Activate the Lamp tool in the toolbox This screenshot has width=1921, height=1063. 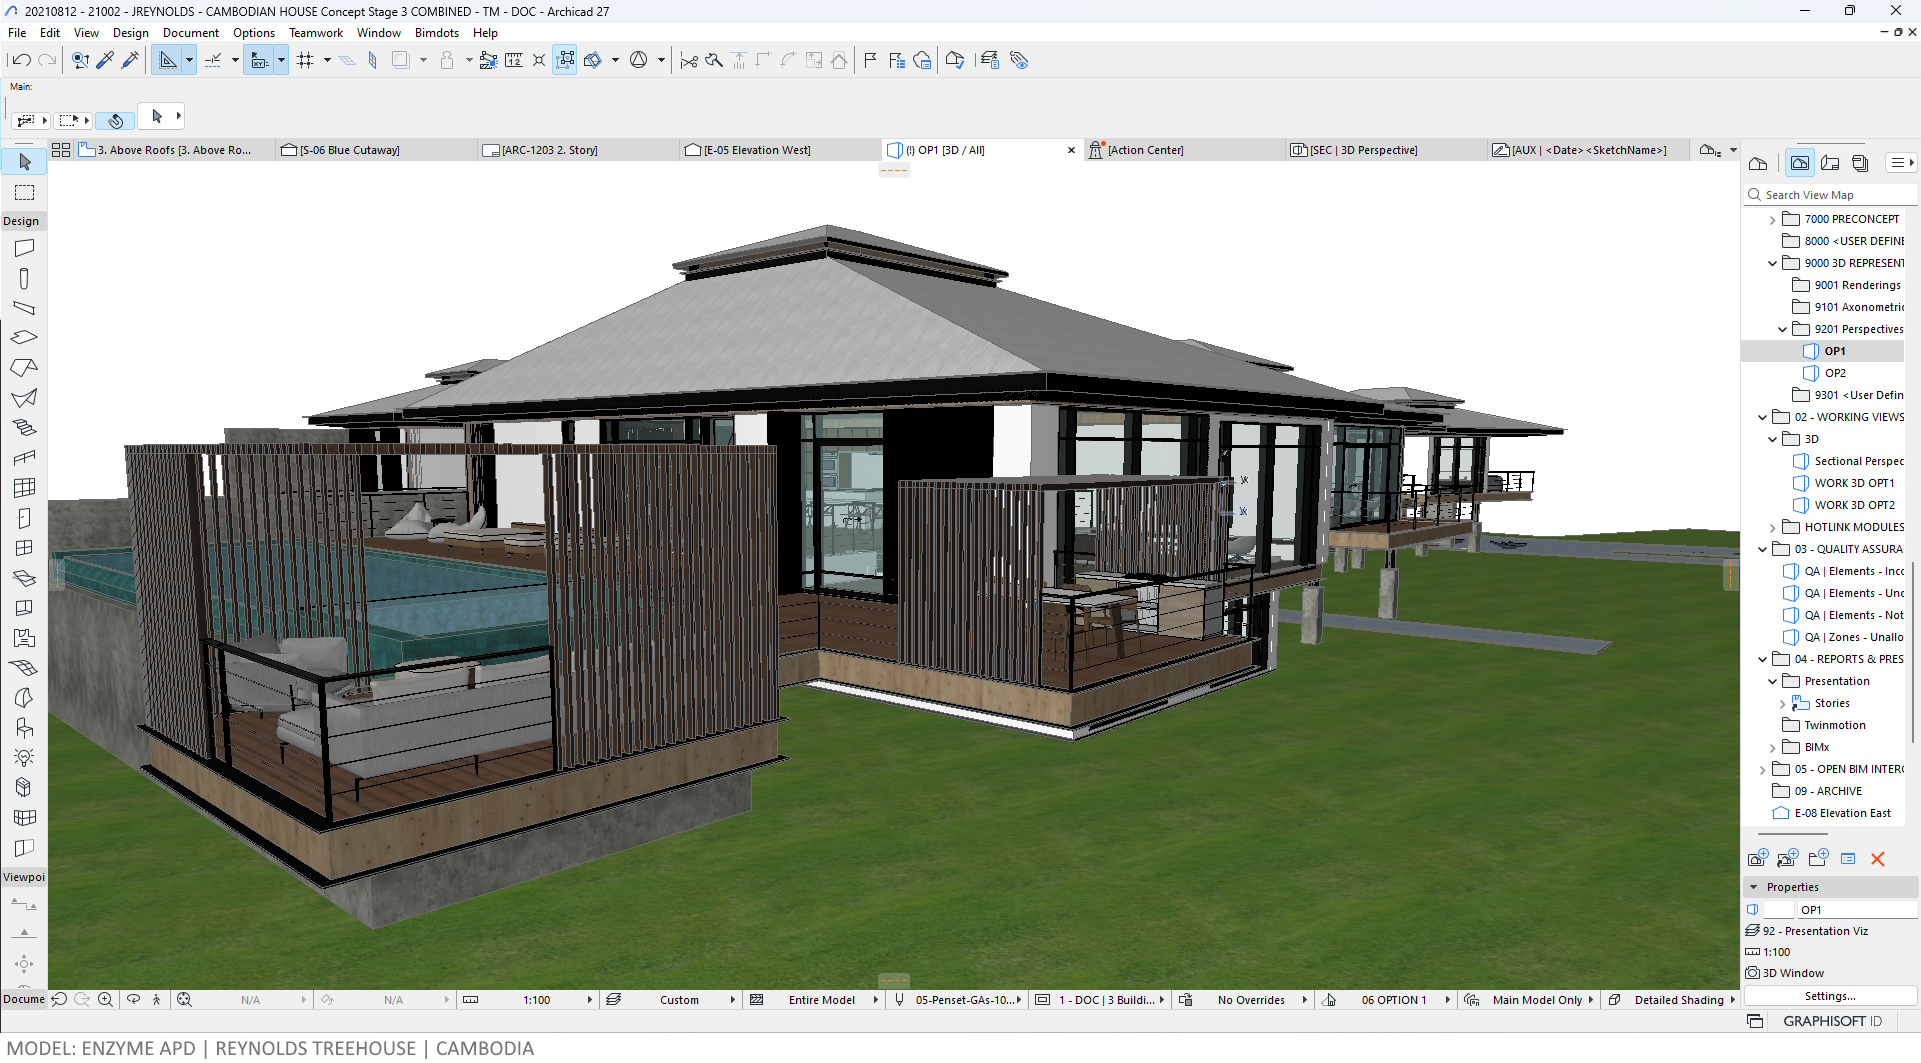(x=24, y=757)
